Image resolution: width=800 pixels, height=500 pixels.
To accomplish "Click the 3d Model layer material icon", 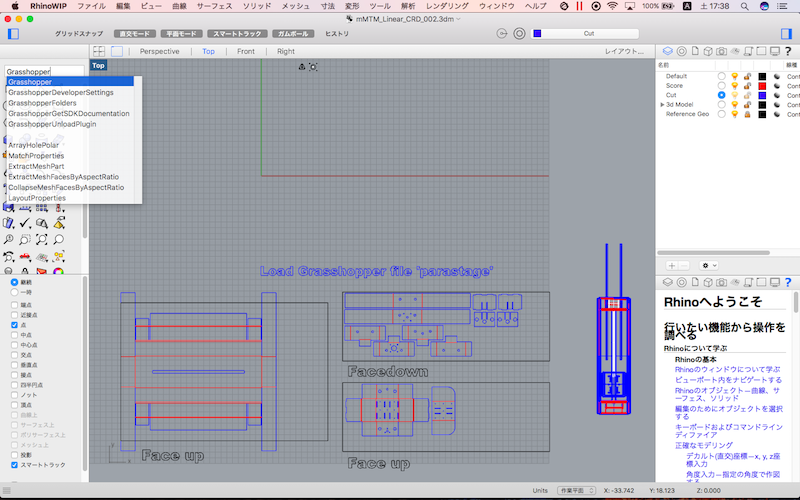I will (x=777, y=105).
